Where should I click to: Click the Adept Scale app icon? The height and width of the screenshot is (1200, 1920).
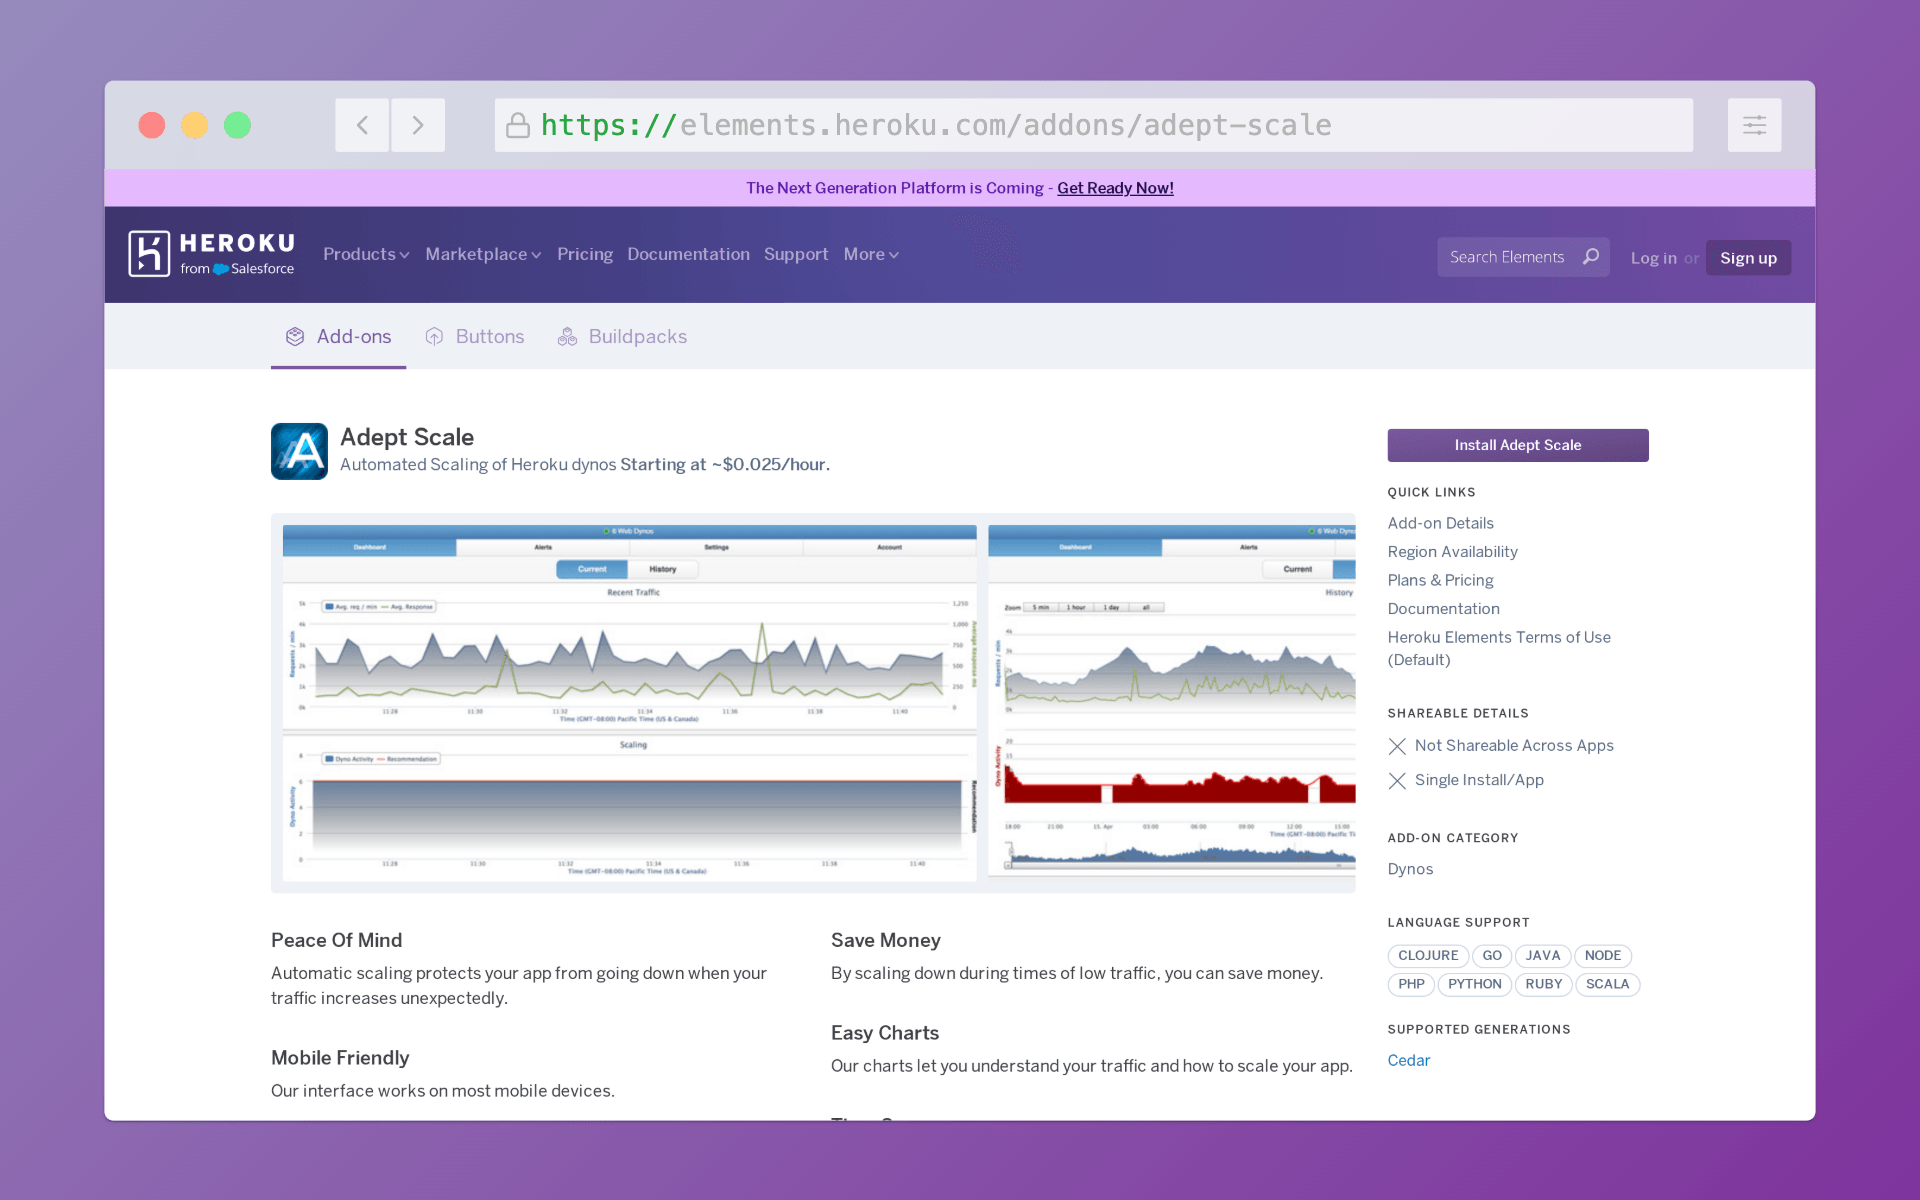tap(299, 451)
